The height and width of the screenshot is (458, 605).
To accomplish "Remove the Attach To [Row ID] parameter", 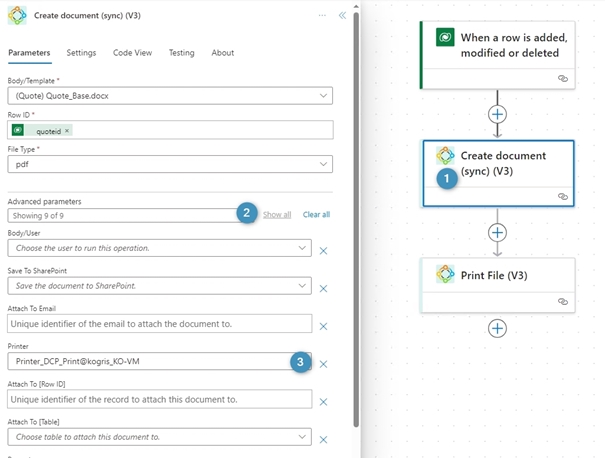I will coord(323,402).
